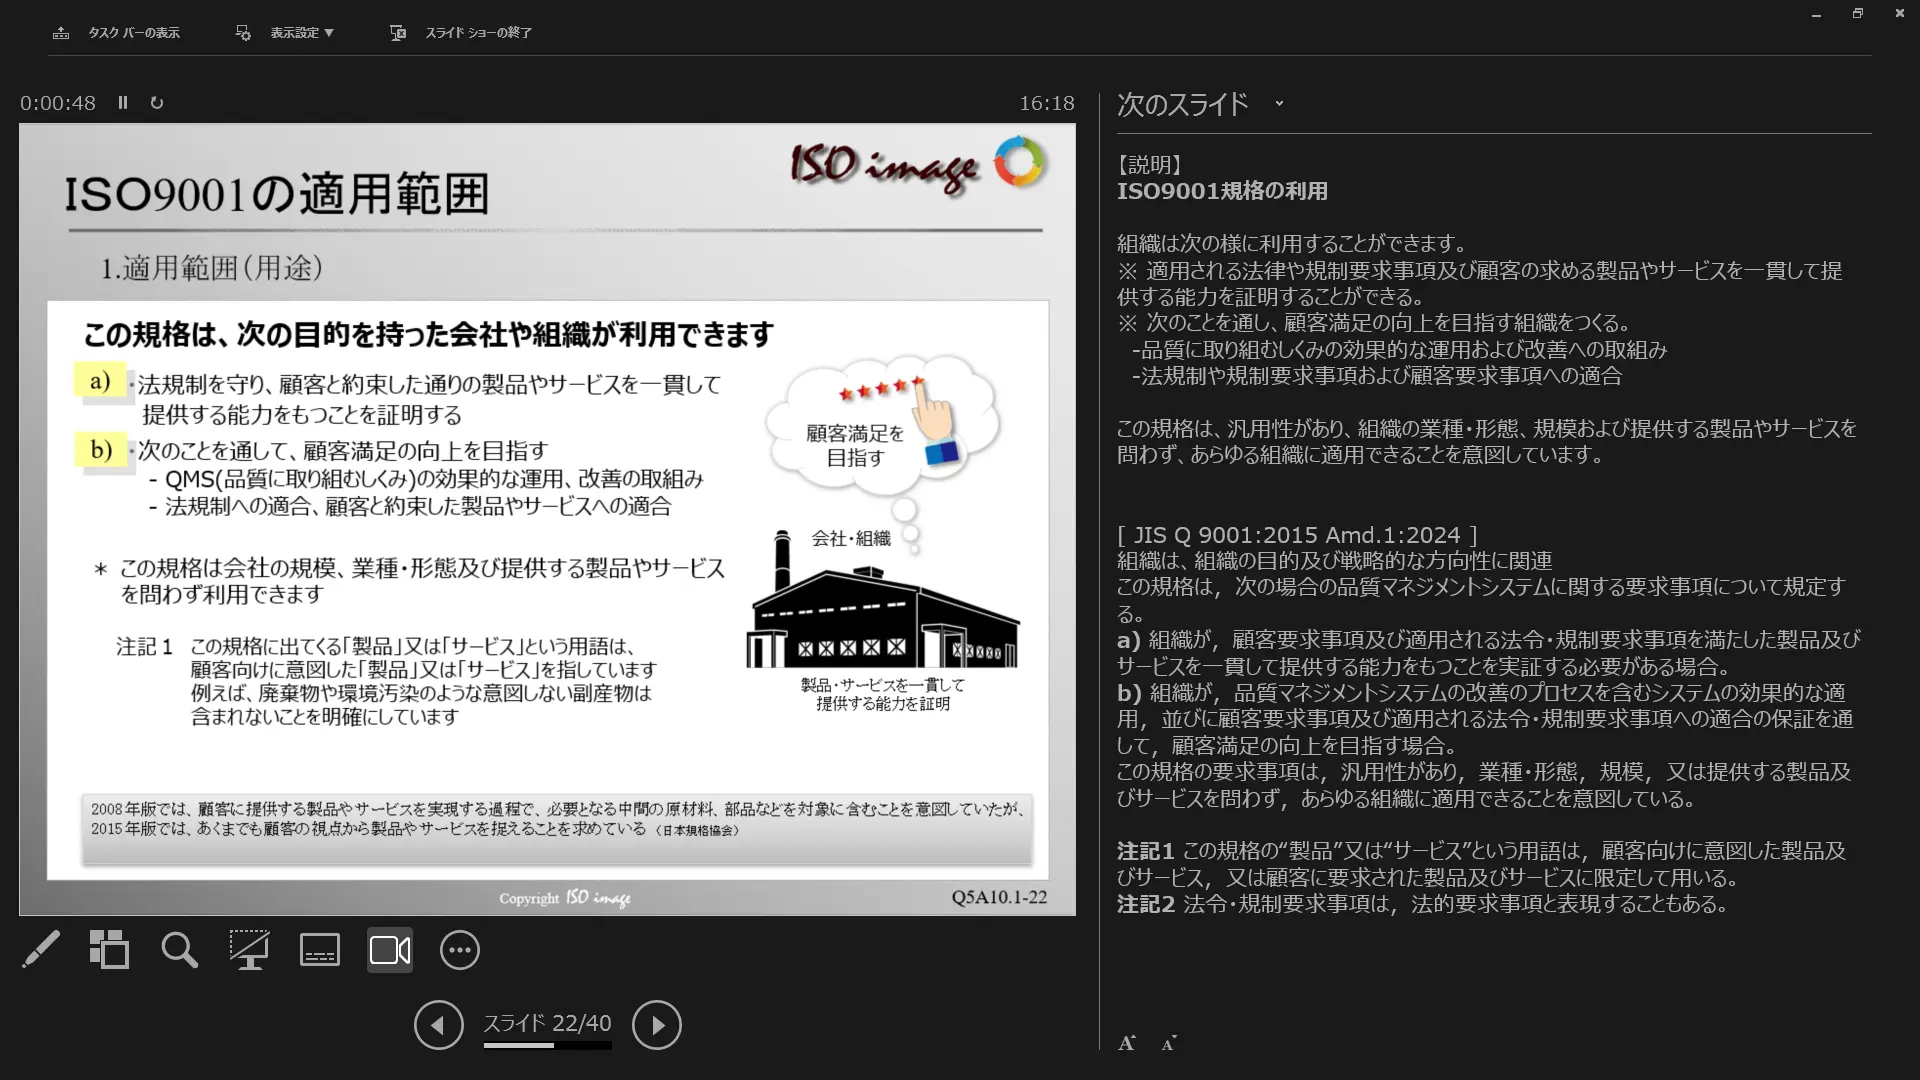
Task: Open the see all slides grid
Action: tap(109, 950)
